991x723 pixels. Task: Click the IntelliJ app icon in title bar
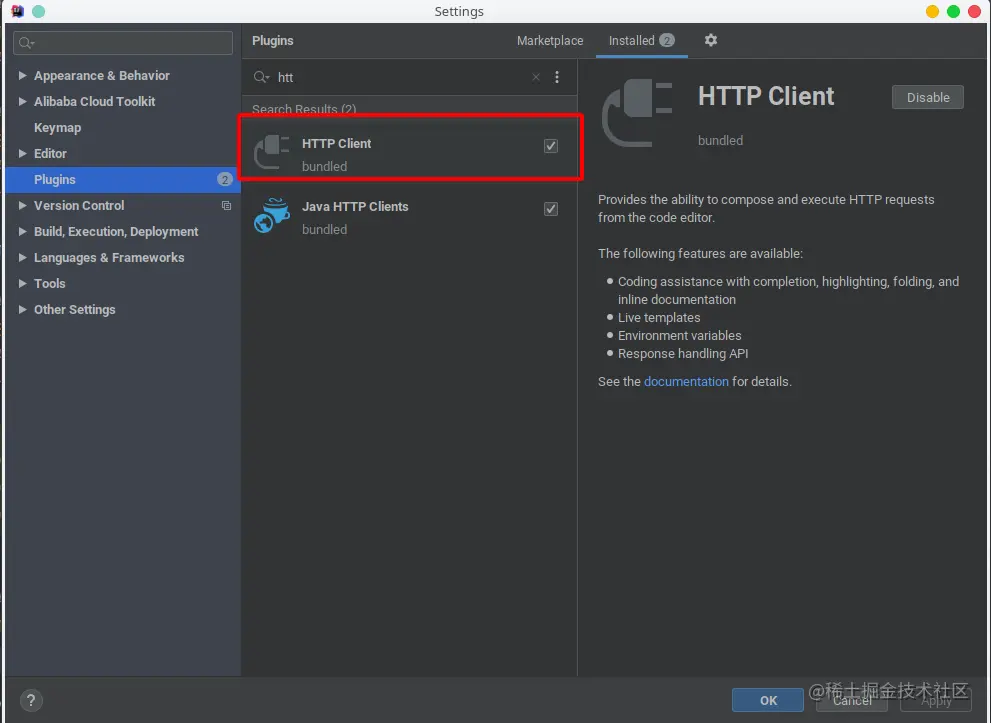(x=18, y=11)
